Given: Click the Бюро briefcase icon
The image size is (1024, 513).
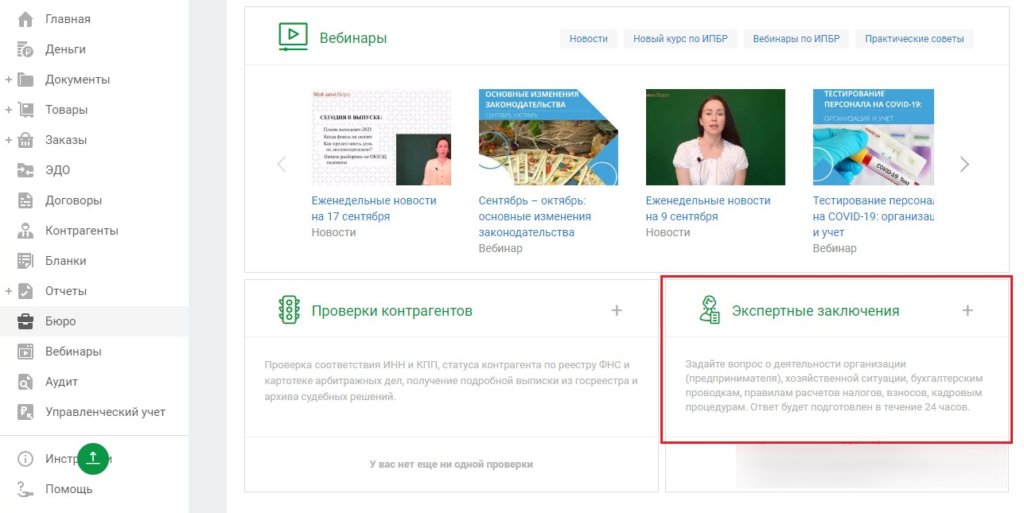Looking at the screenshot, I should [x=26, y=321].
